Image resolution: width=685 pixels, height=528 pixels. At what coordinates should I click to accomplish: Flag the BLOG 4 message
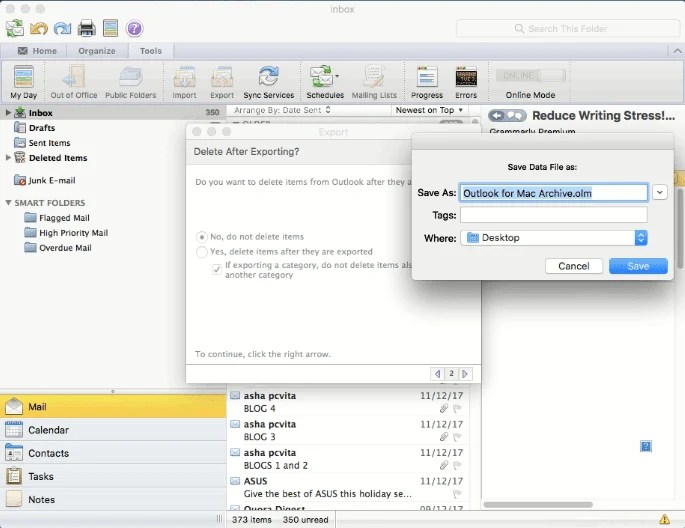pyautogui.click(x=457, y=409)
